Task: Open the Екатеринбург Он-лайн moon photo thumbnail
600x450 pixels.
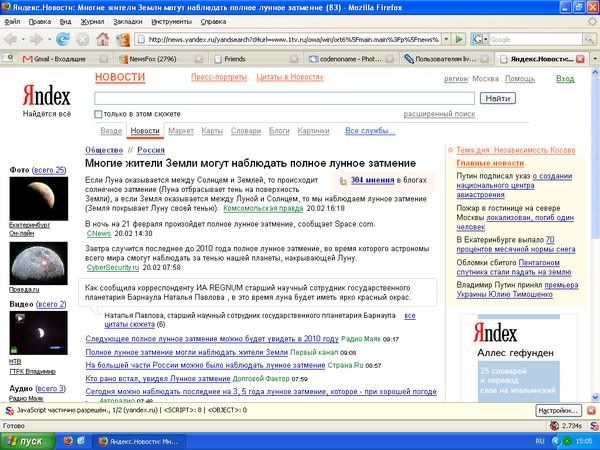Action: pos(39,198)
